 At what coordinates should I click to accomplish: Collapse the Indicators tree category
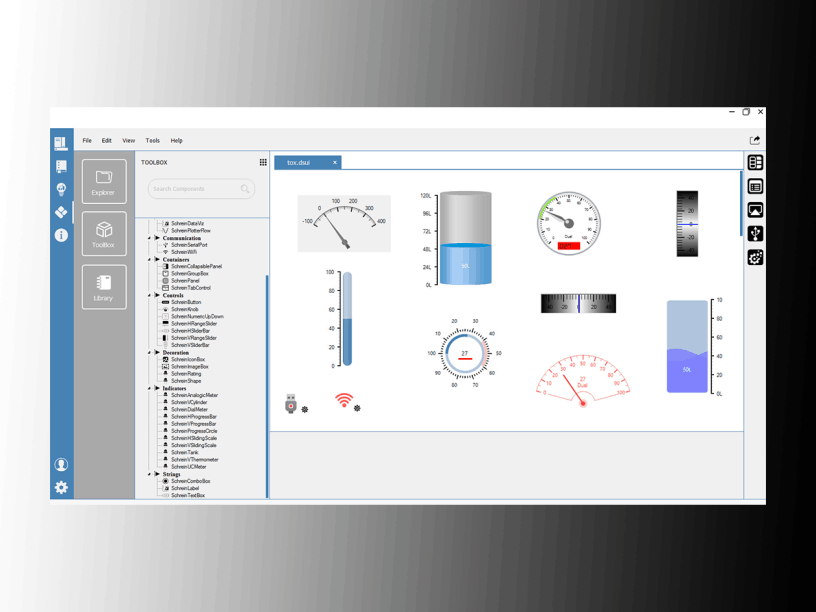coord(150,388)
